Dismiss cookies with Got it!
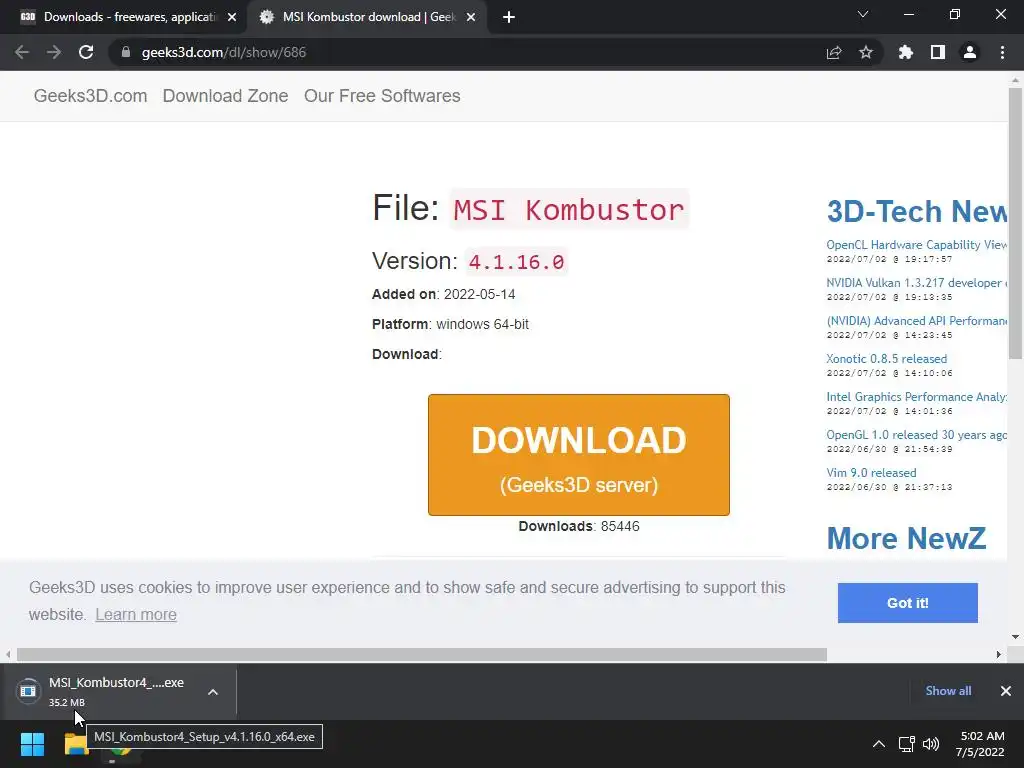This screenshot has width=1024, height=768. 908,603
